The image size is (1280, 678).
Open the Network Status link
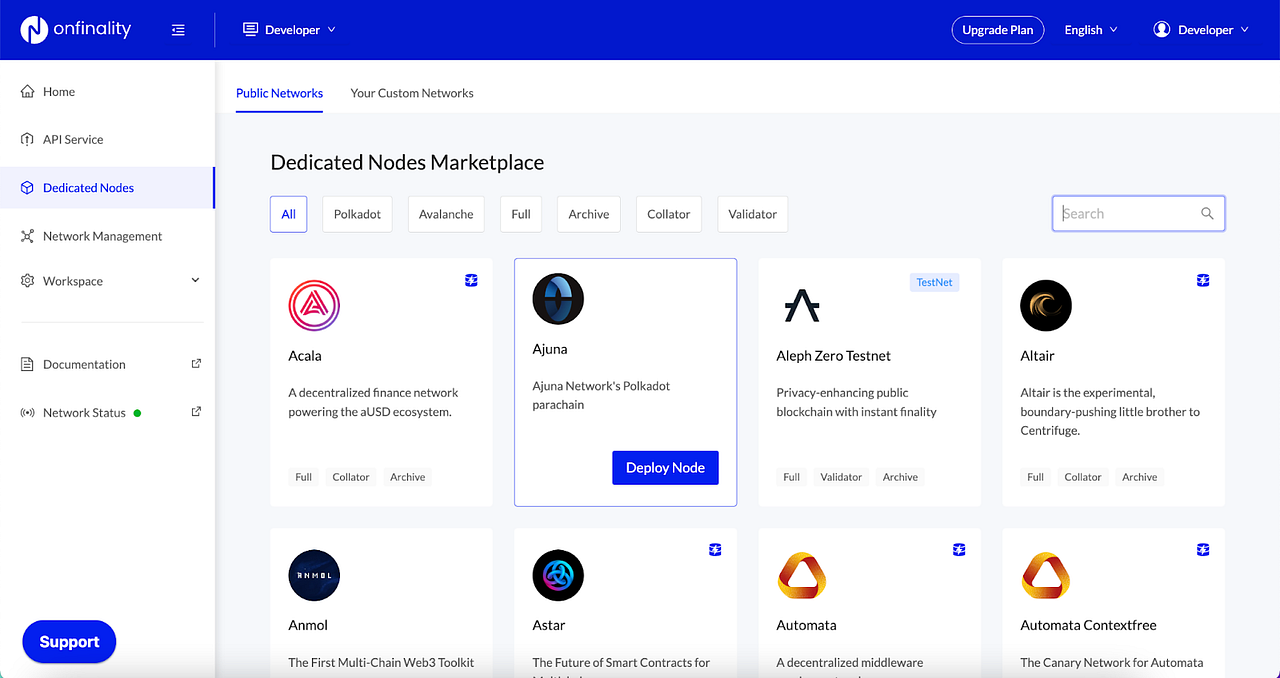[84, 413]
